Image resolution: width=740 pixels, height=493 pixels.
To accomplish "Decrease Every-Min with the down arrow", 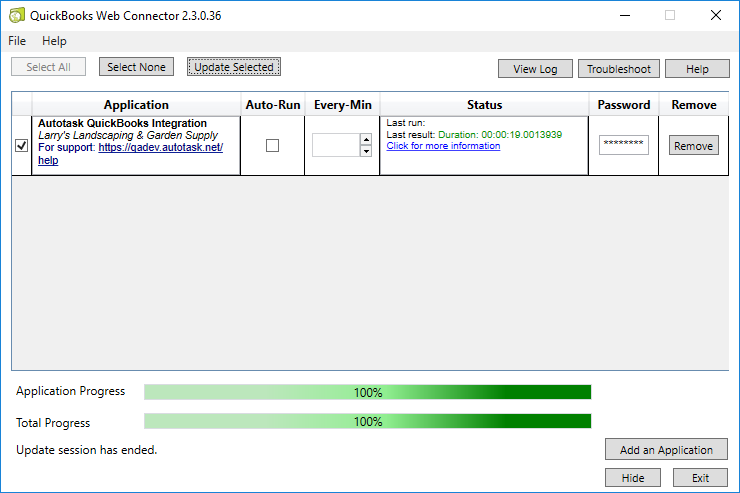I will tap(366, 151).
